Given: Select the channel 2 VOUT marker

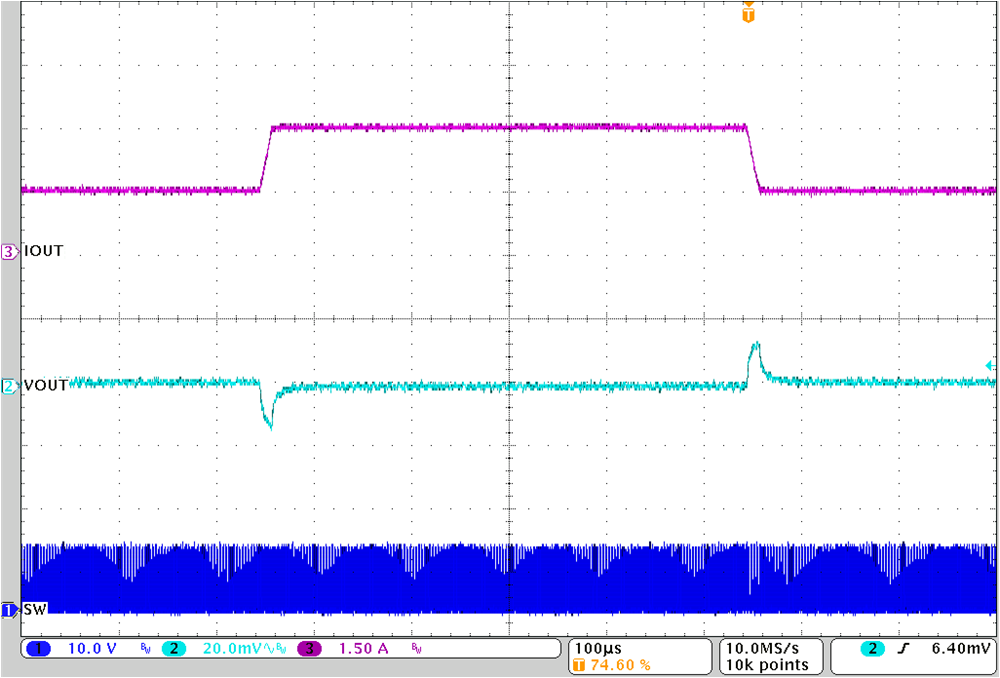Looking at the screenshot, I should (x=7, y=384).
